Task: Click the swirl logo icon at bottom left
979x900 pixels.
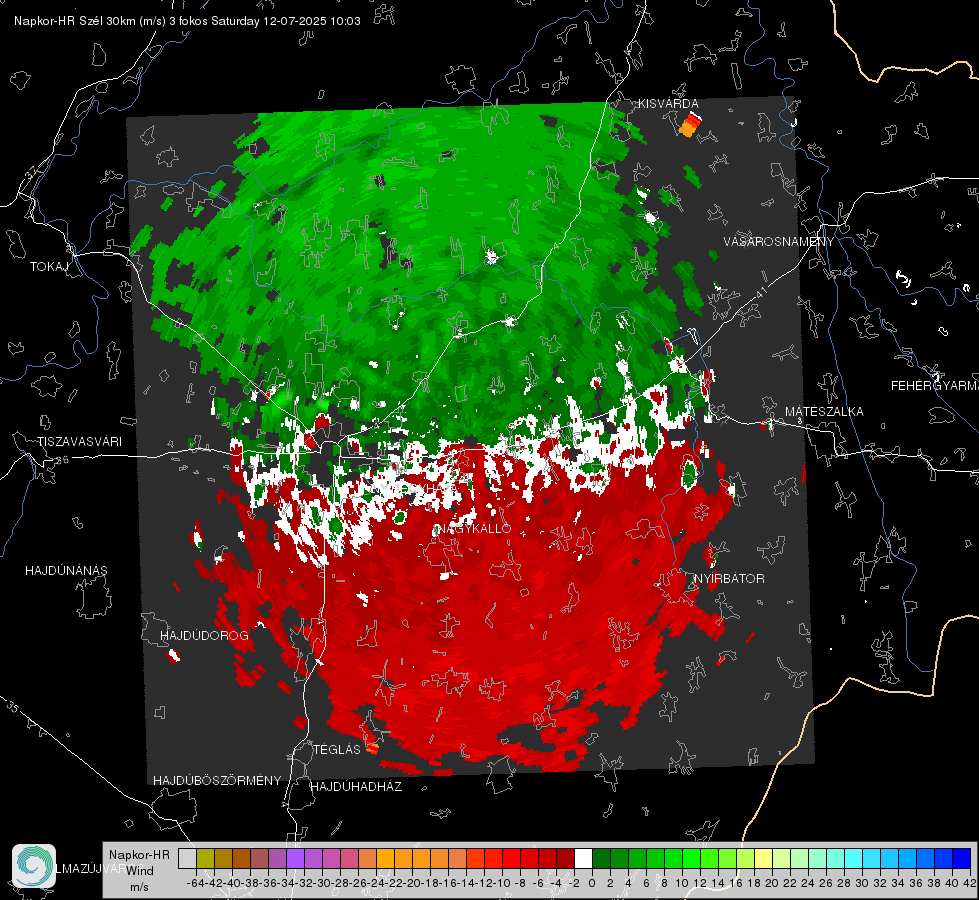Action: coord(34,866)
